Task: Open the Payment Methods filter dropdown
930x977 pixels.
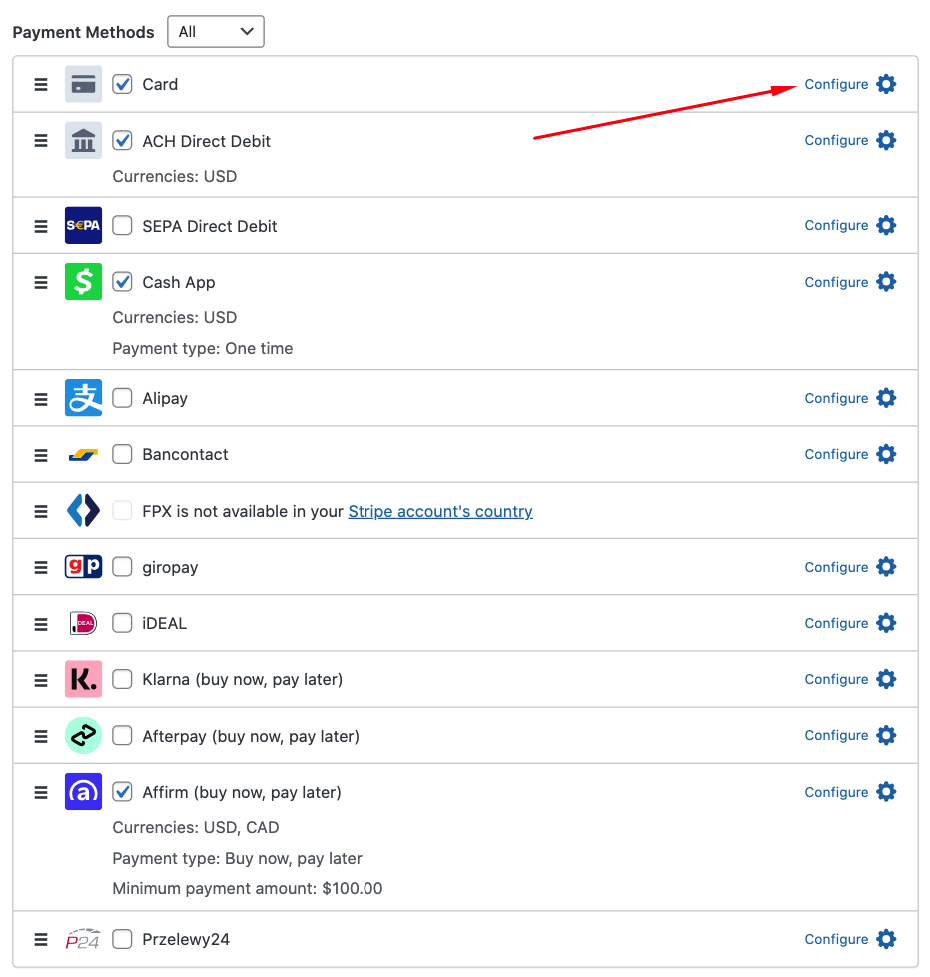Action: (216, 32)
